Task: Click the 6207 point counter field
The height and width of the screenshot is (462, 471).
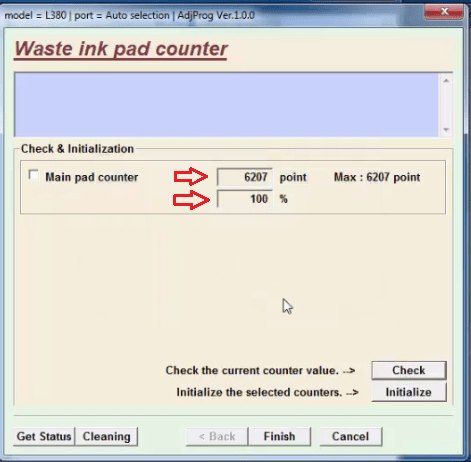Action: click(x=245, y=177)
